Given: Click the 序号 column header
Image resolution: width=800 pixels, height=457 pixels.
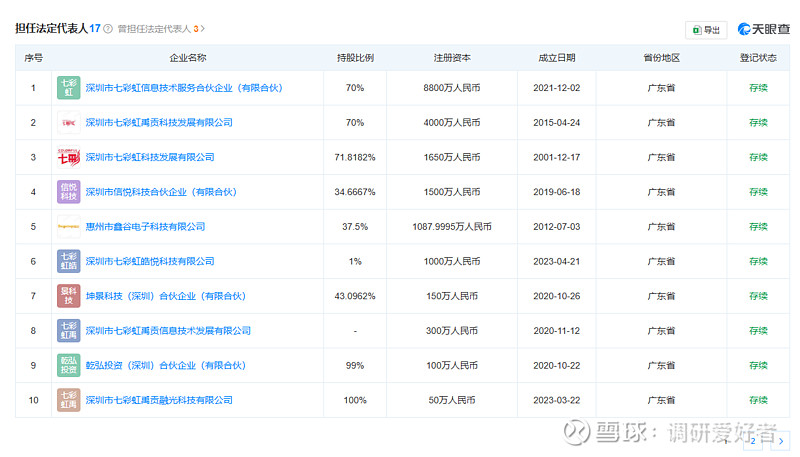Looking at the screenshot, I should pyautogui.click(x=34, y=58).
